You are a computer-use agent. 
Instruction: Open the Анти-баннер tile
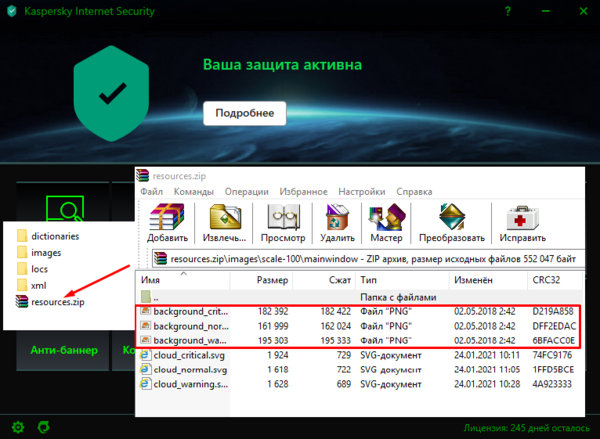coord(64,350)
